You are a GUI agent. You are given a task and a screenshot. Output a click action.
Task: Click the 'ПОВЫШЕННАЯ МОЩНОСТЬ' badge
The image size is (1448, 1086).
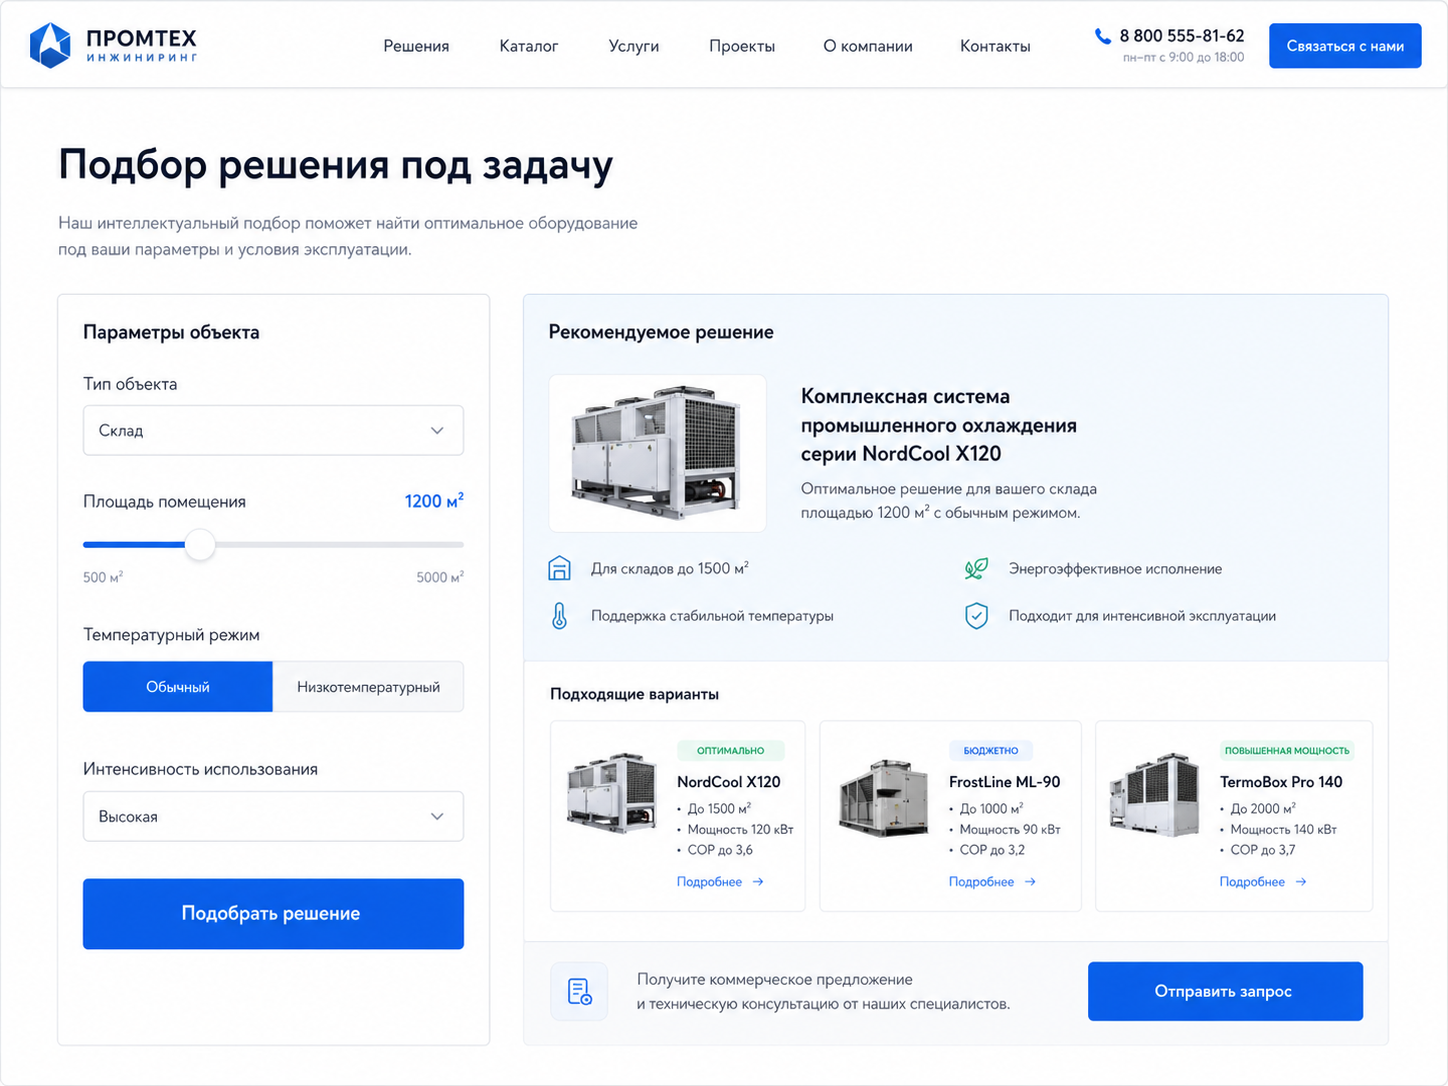pos(1287,751)
